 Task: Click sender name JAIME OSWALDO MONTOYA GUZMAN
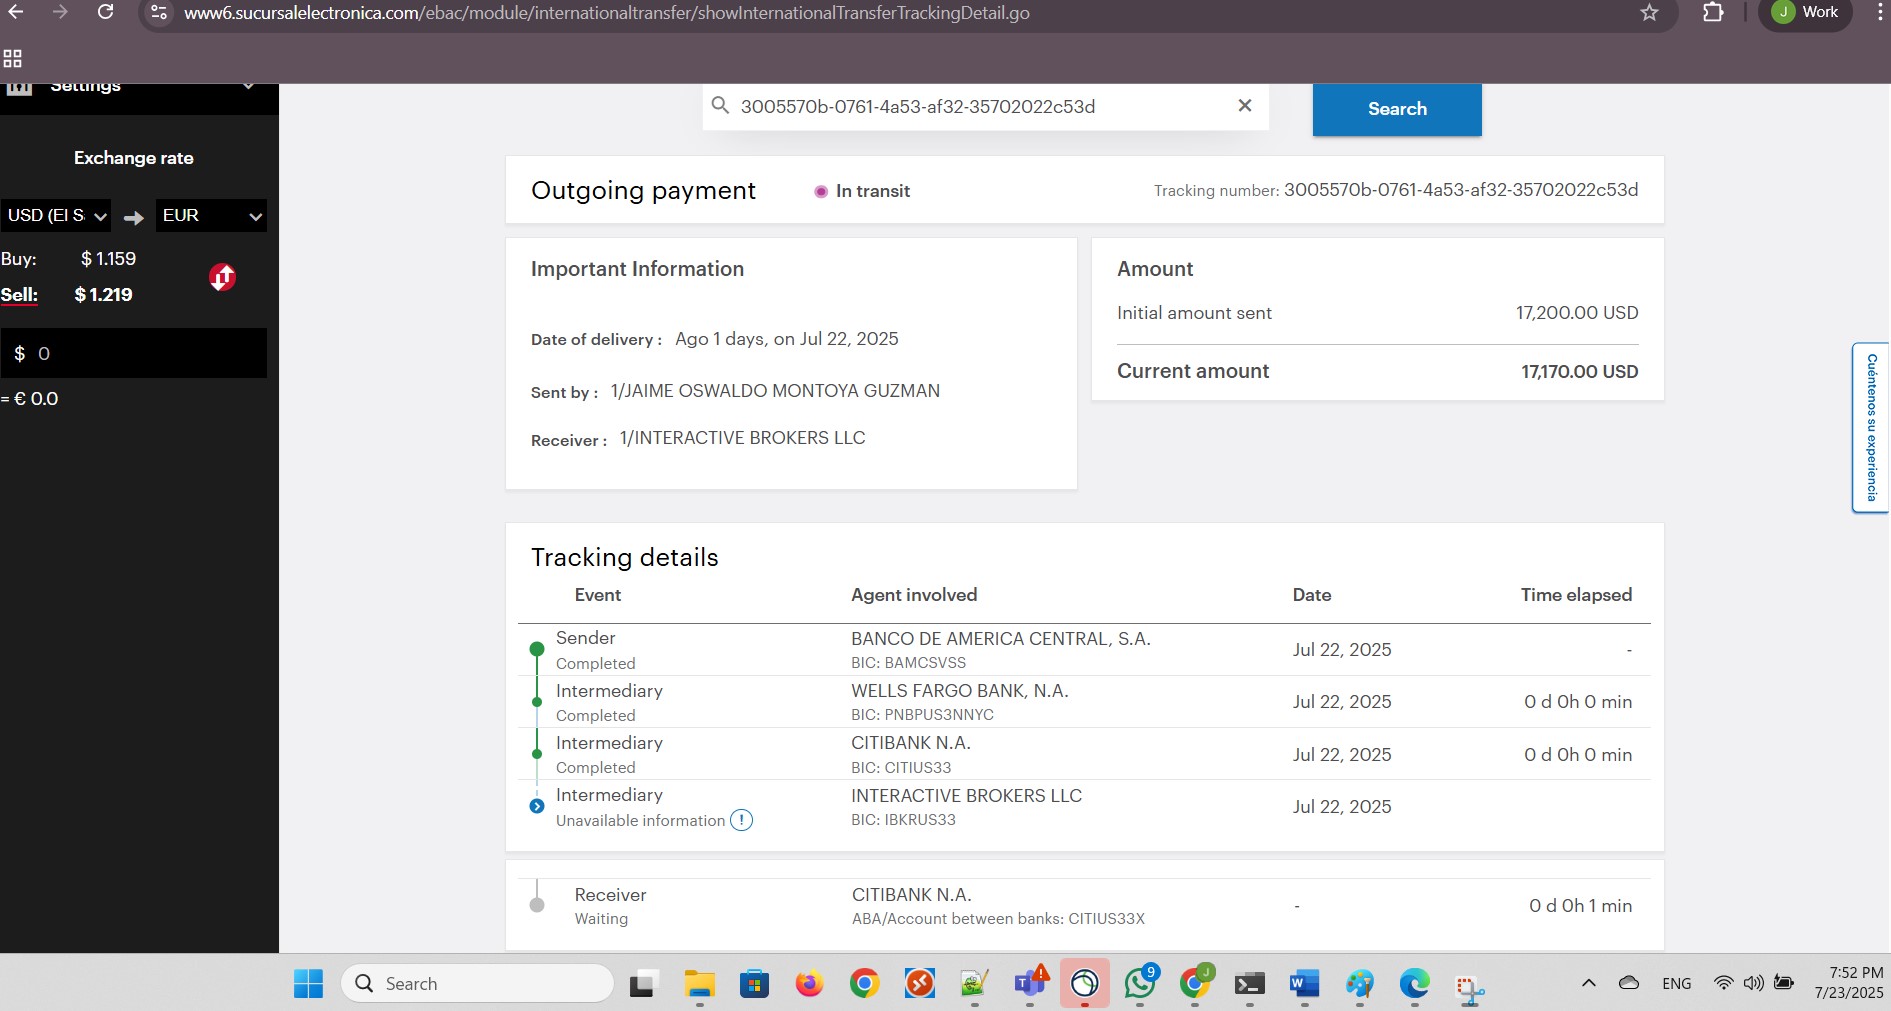tap(775, 391)
